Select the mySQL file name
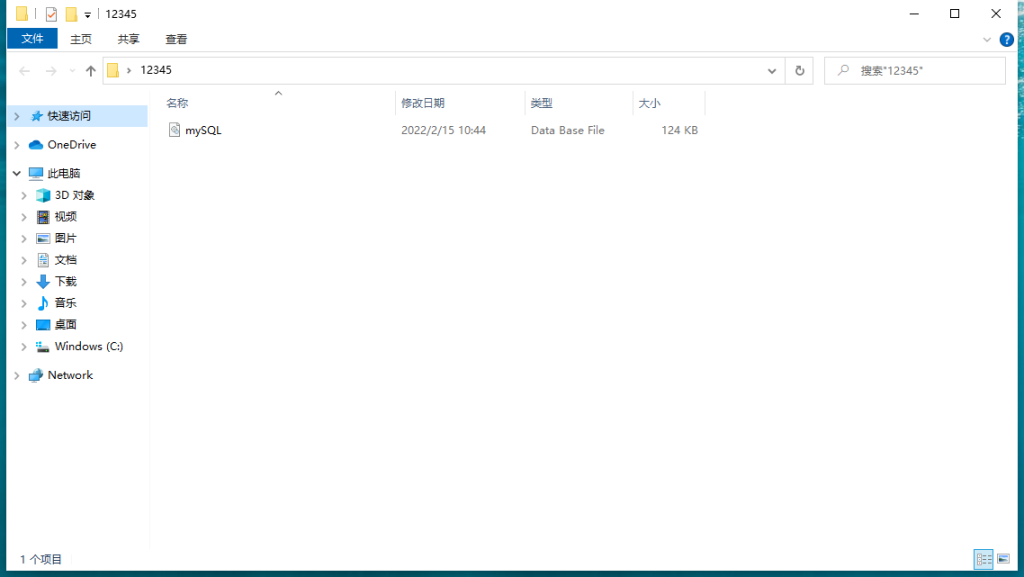The width and height of the screenshot is (1024, 577). (x=203, y=130)
